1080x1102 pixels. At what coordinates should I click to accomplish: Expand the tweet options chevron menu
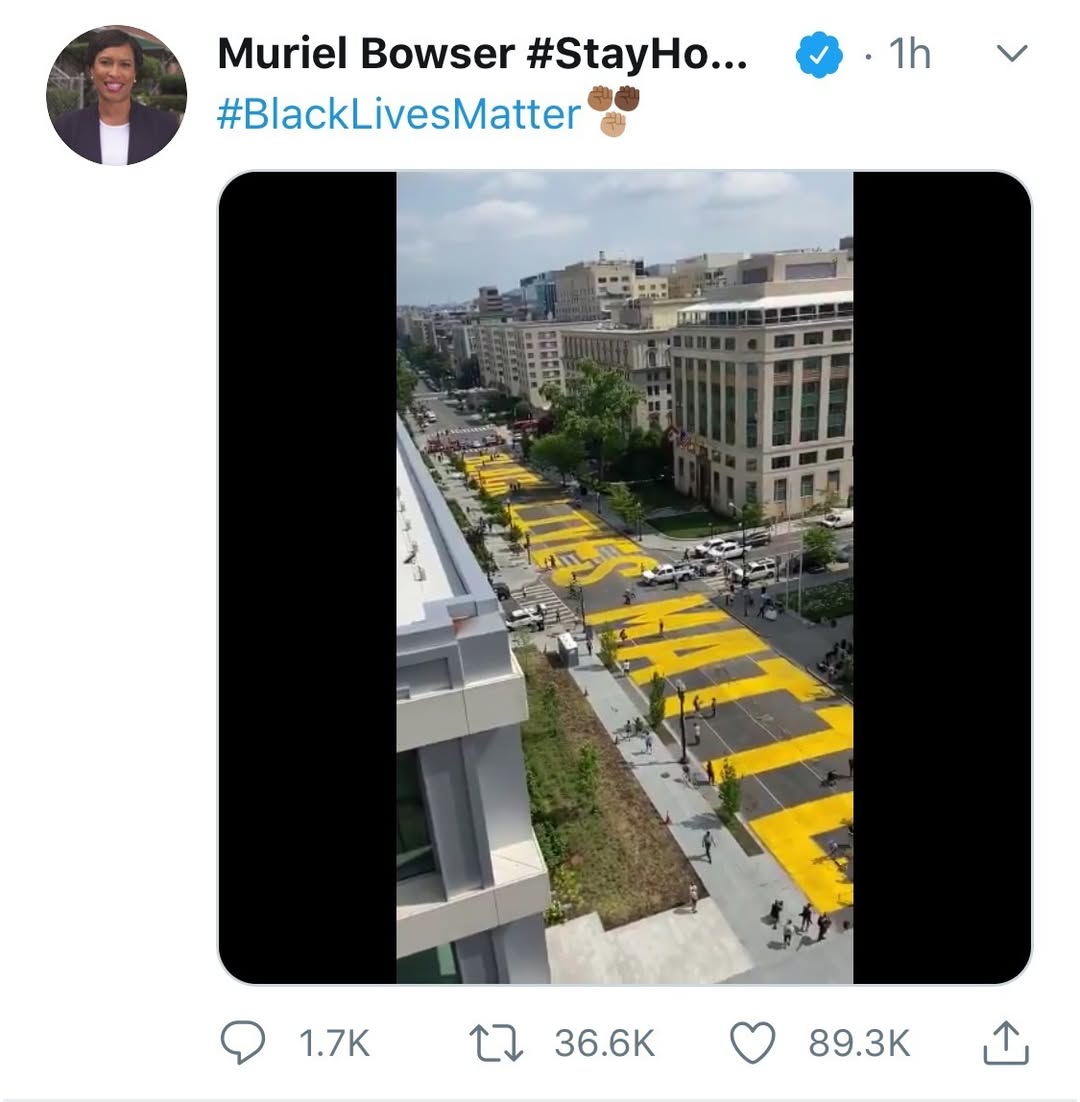pyautogui.click(x=1012, y=55)
